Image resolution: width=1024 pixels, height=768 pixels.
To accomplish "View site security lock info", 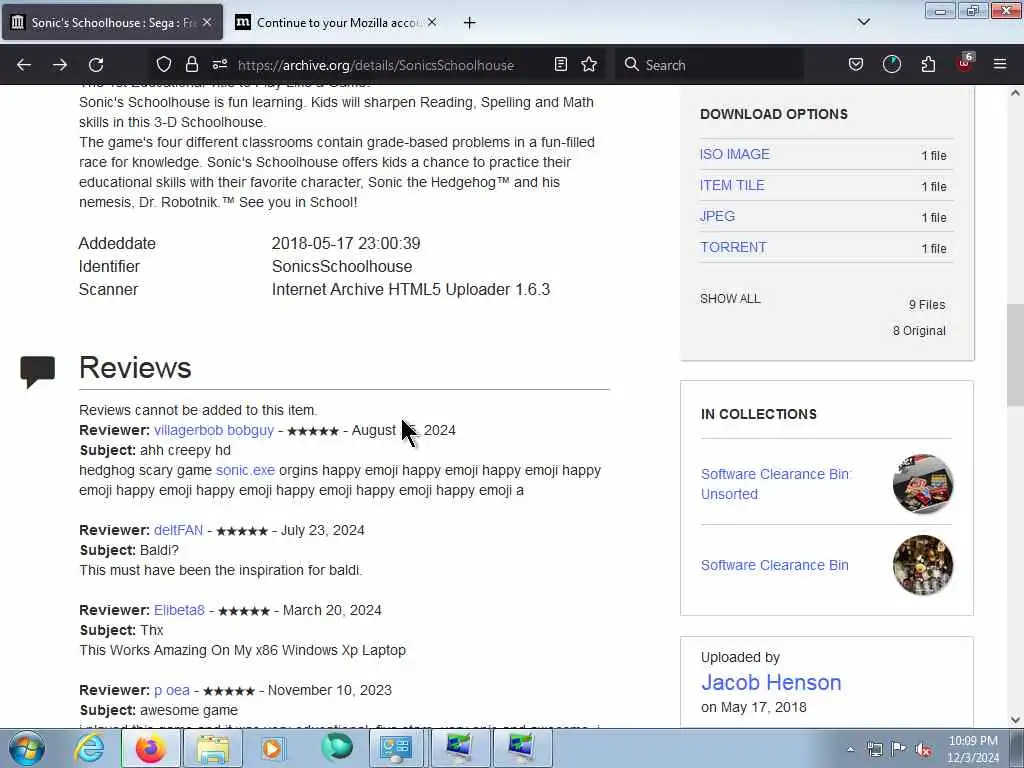I will click(x=191, y=64).
